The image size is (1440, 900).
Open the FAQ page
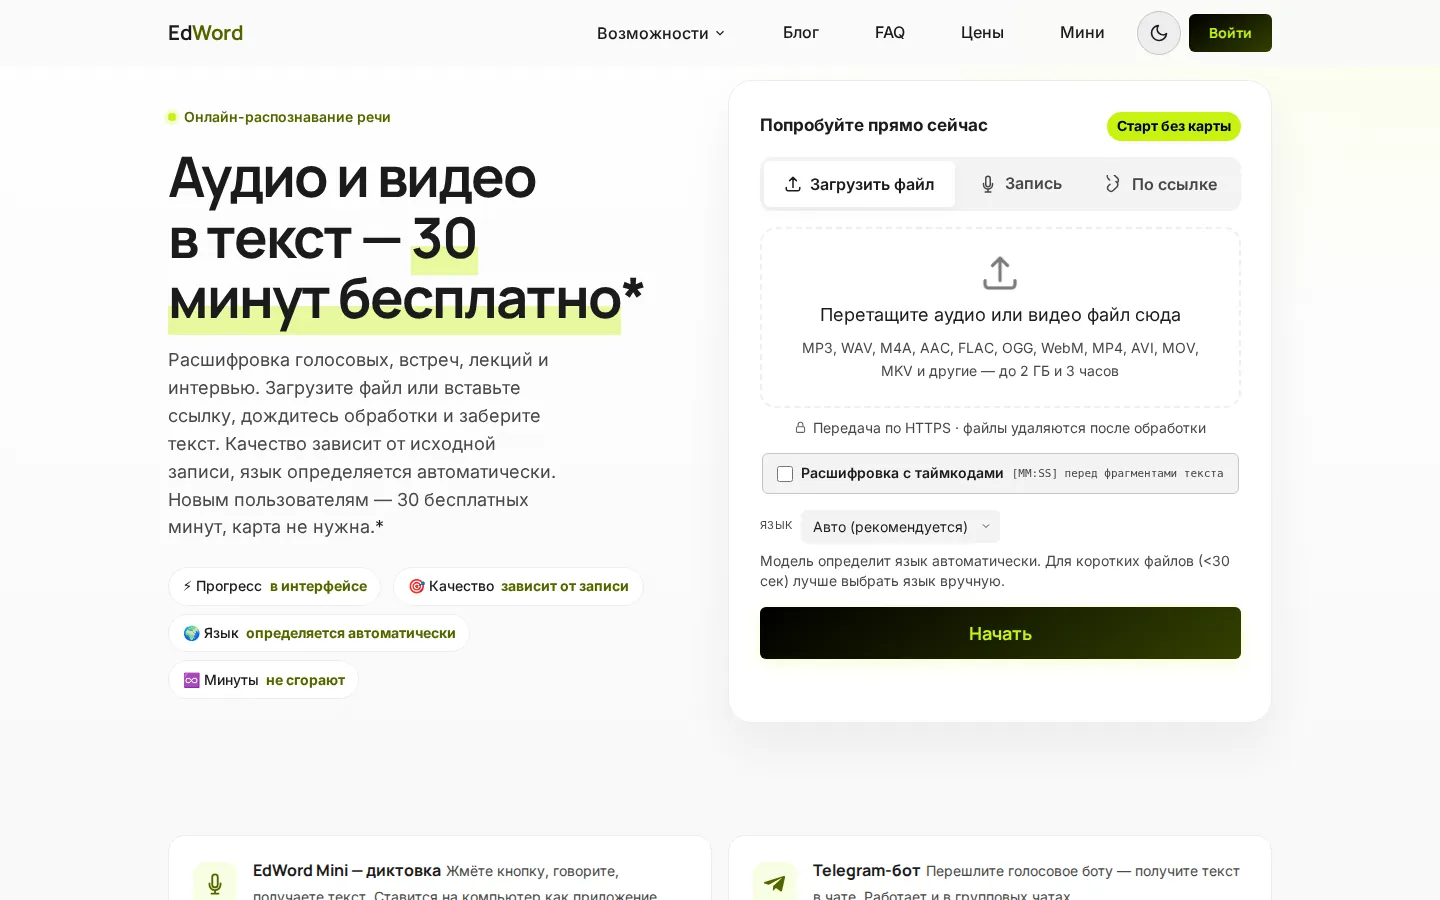click(x=889, y=33)
